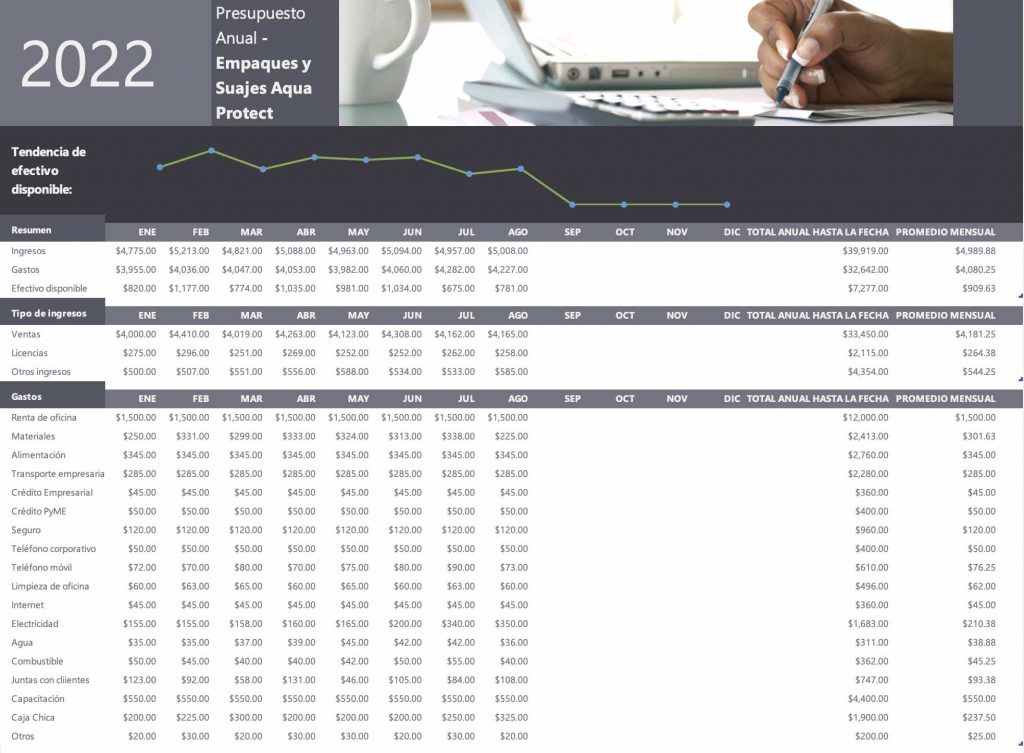The image size is (1024, 753).
Task: Select the Ingresos row label in Resumen
Action: (30, 251)
